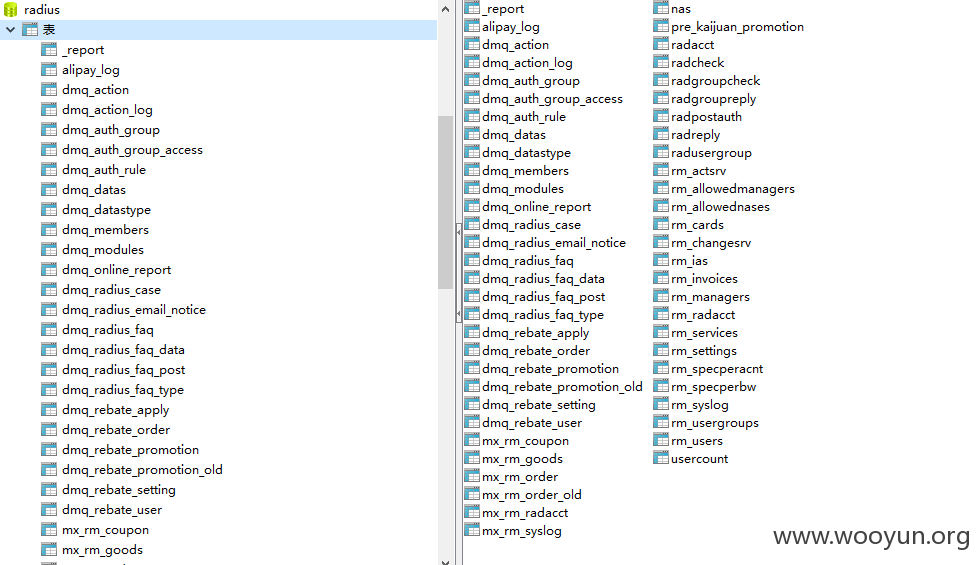This screenshot has height=565, width=979.
Task: Click the radius database icon
Action: coord(11,9)
